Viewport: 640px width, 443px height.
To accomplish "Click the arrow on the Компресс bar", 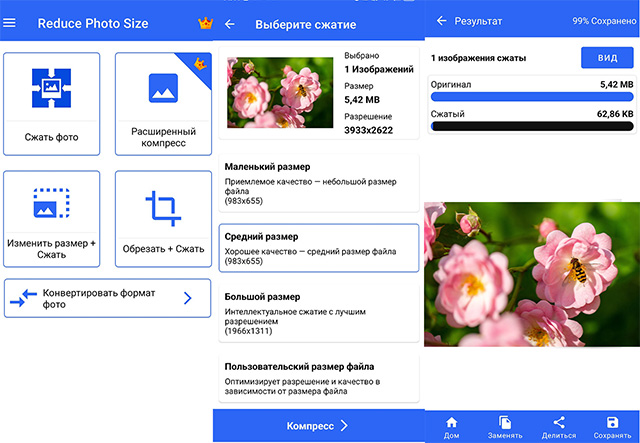I will pos(344,426).
